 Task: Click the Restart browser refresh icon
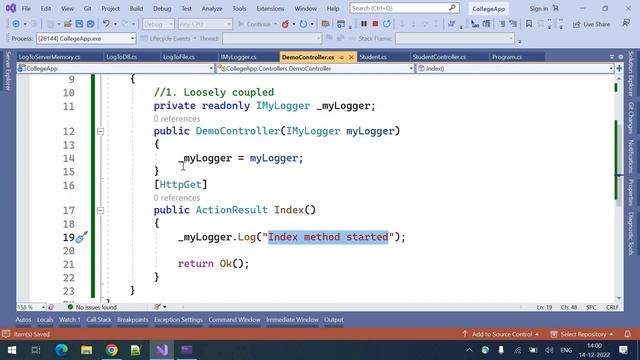[x=303, y=24]
